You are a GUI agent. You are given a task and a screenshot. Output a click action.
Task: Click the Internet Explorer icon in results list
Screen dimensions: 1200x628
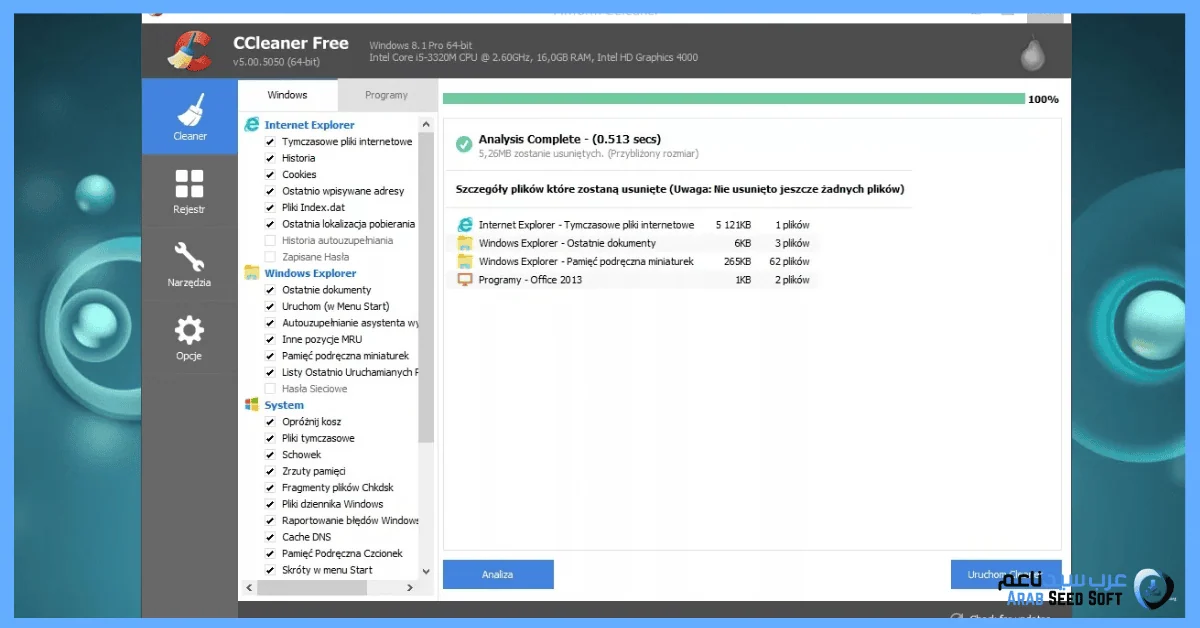point(462,224)
